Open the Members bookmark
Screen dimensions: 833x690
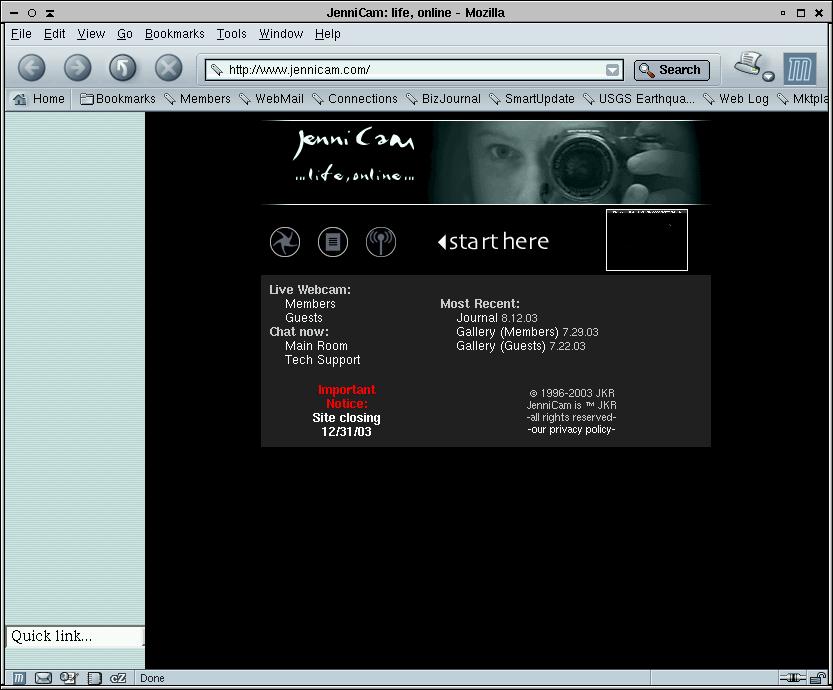(198, 99)
